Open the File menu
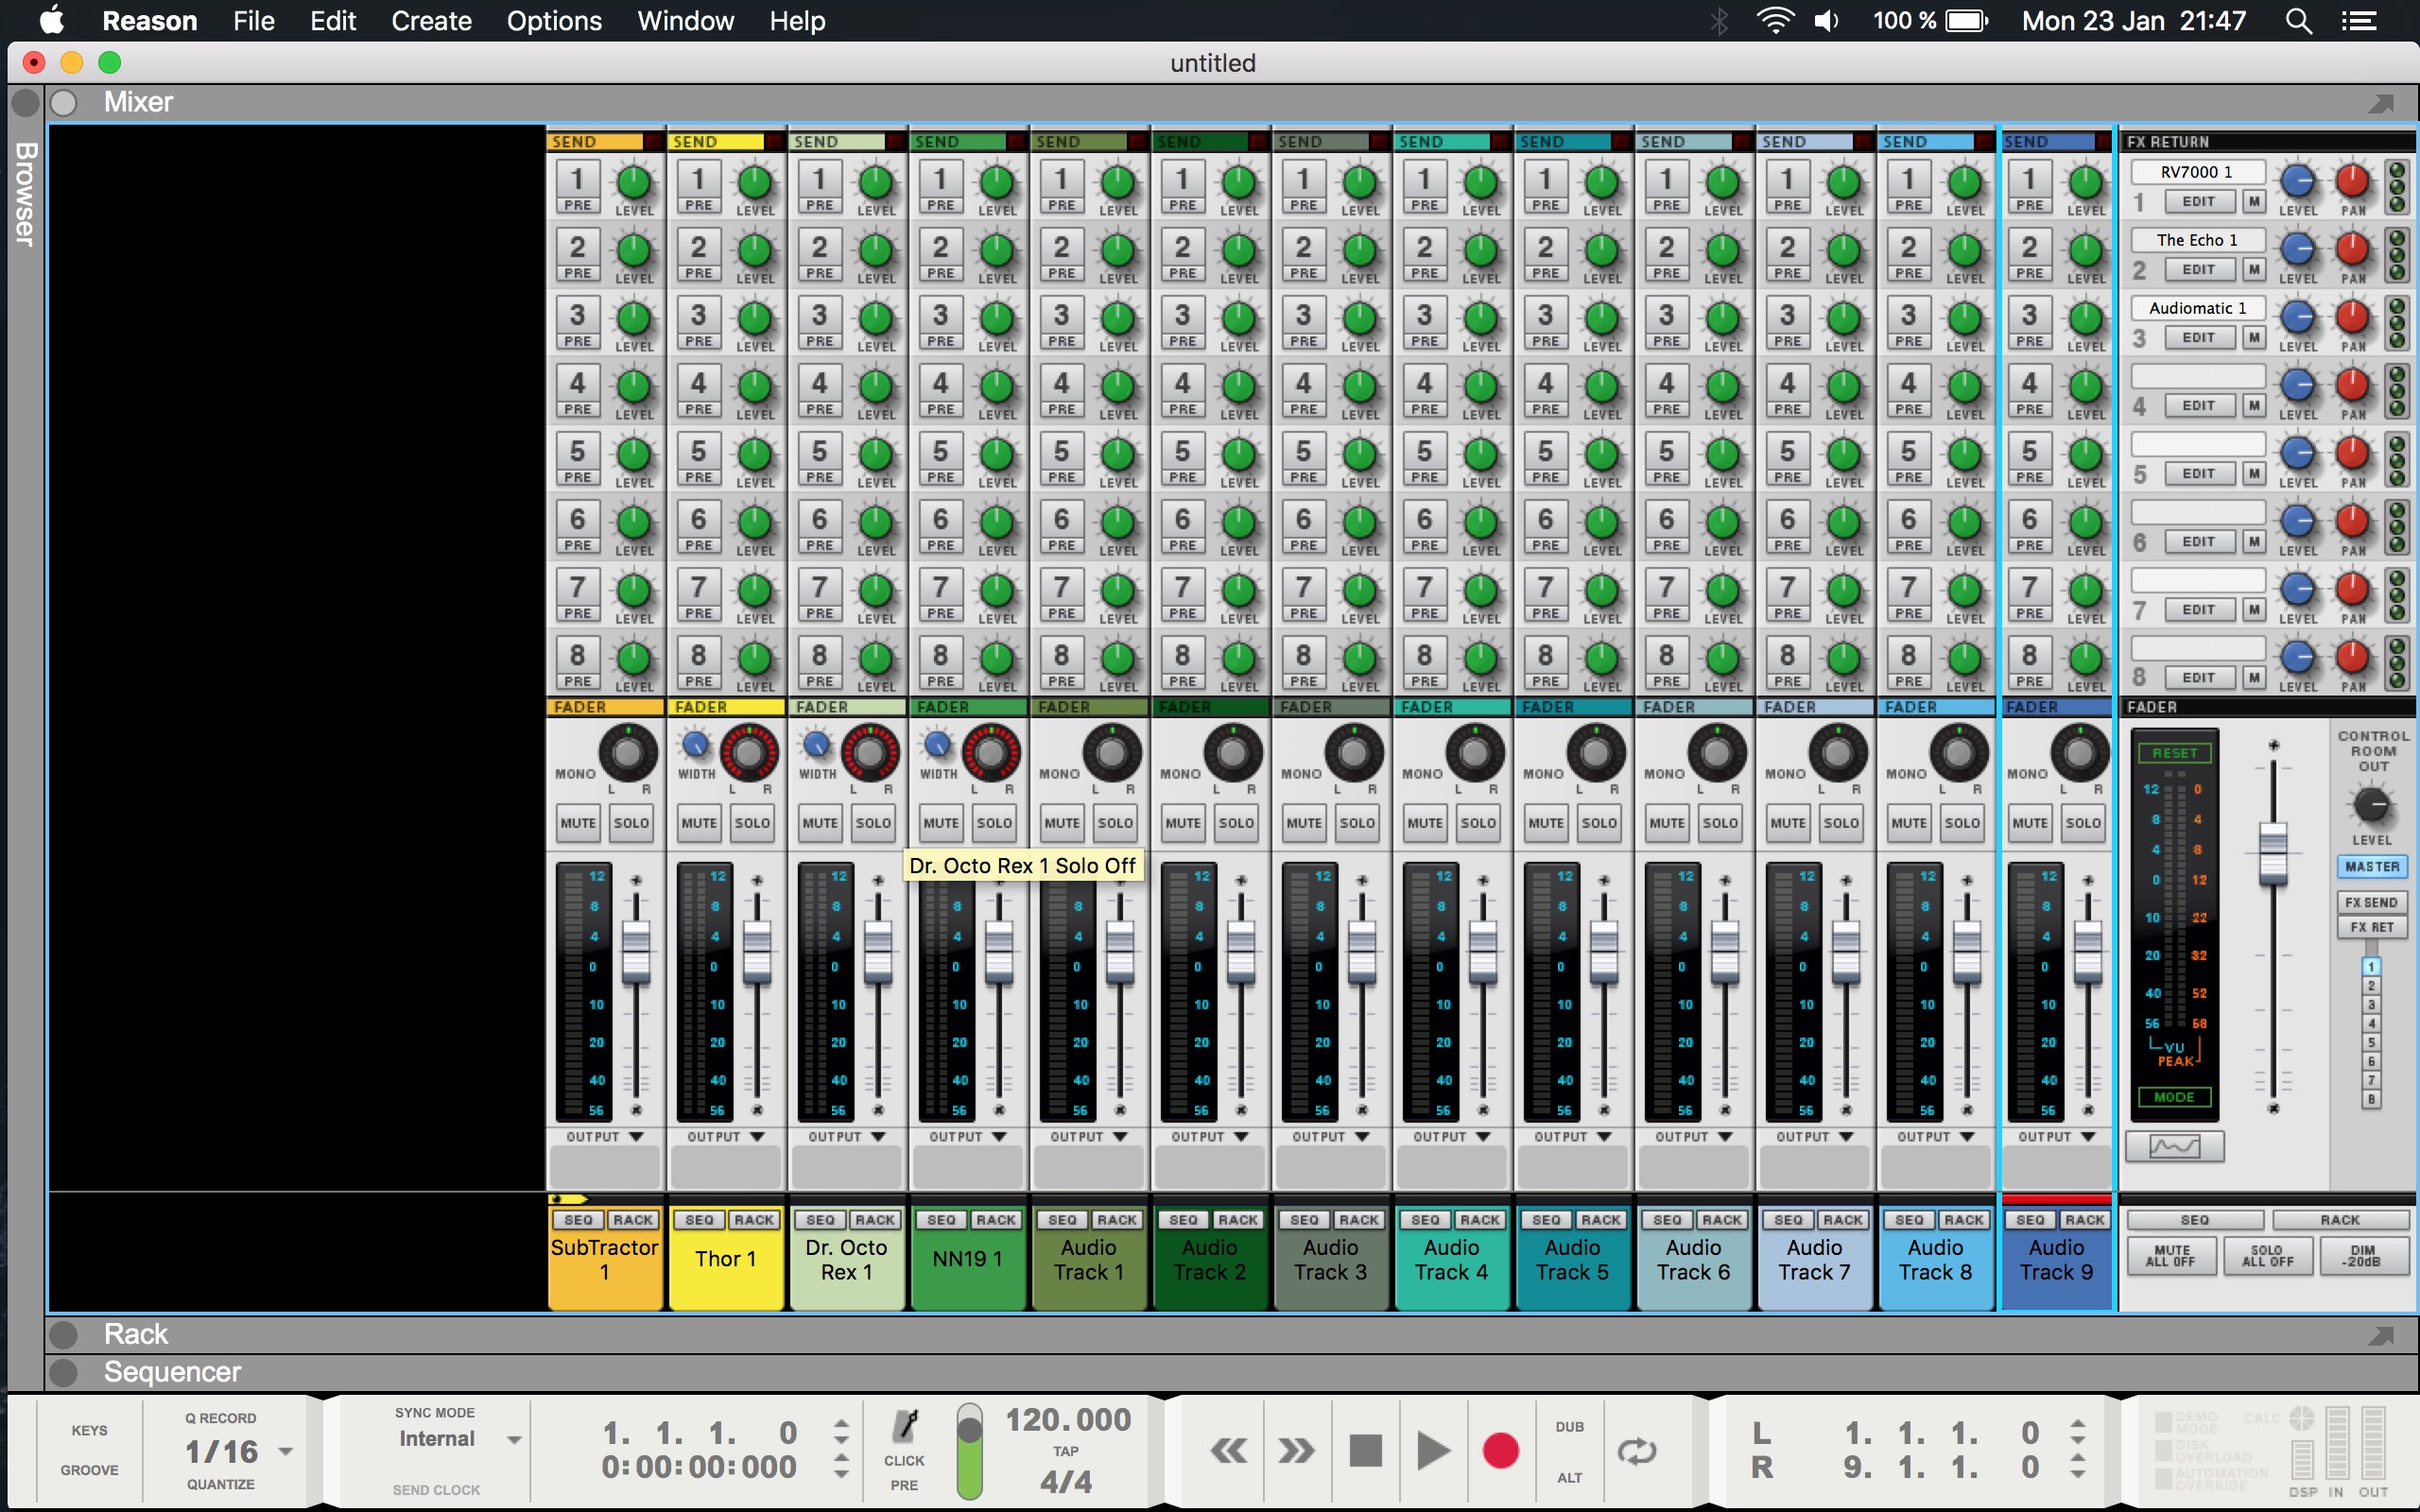 click(254, 21)
